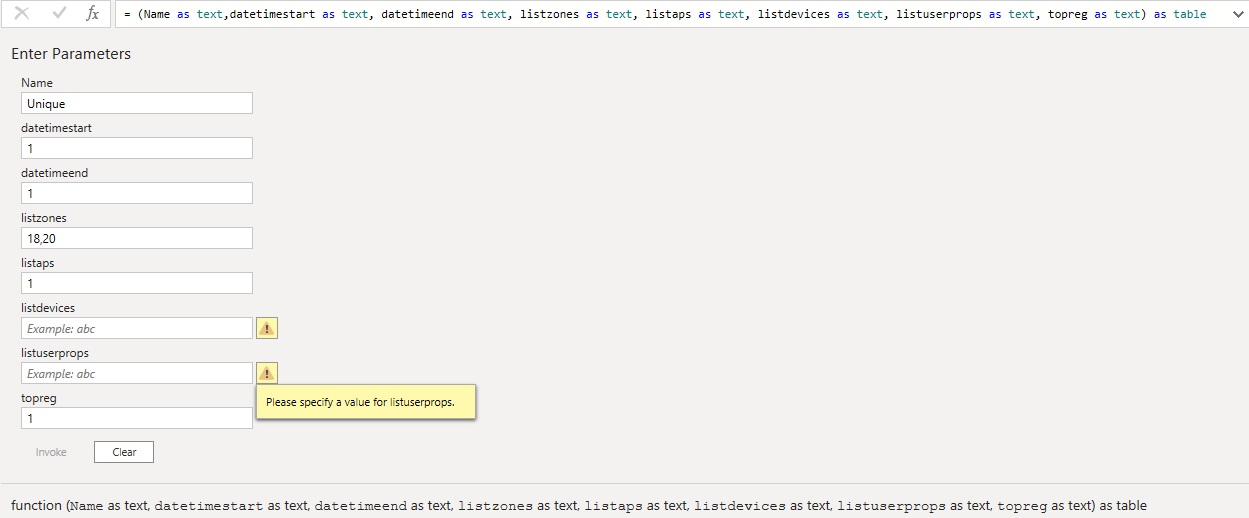1249x518 pixels.
Task: Click the warning icon beside listuserprops
Action: coord(267,373)
